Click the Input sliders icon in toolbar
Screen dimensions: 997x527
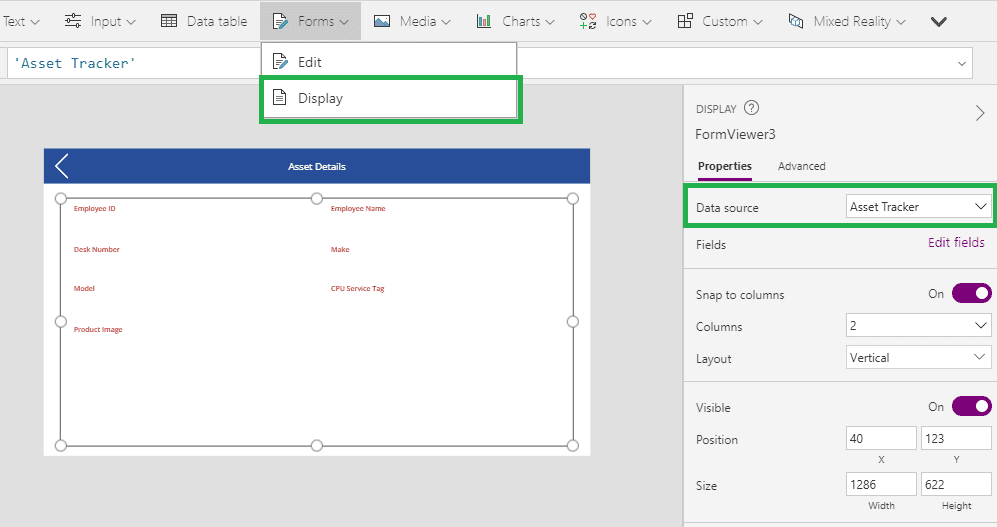point(73,21)
